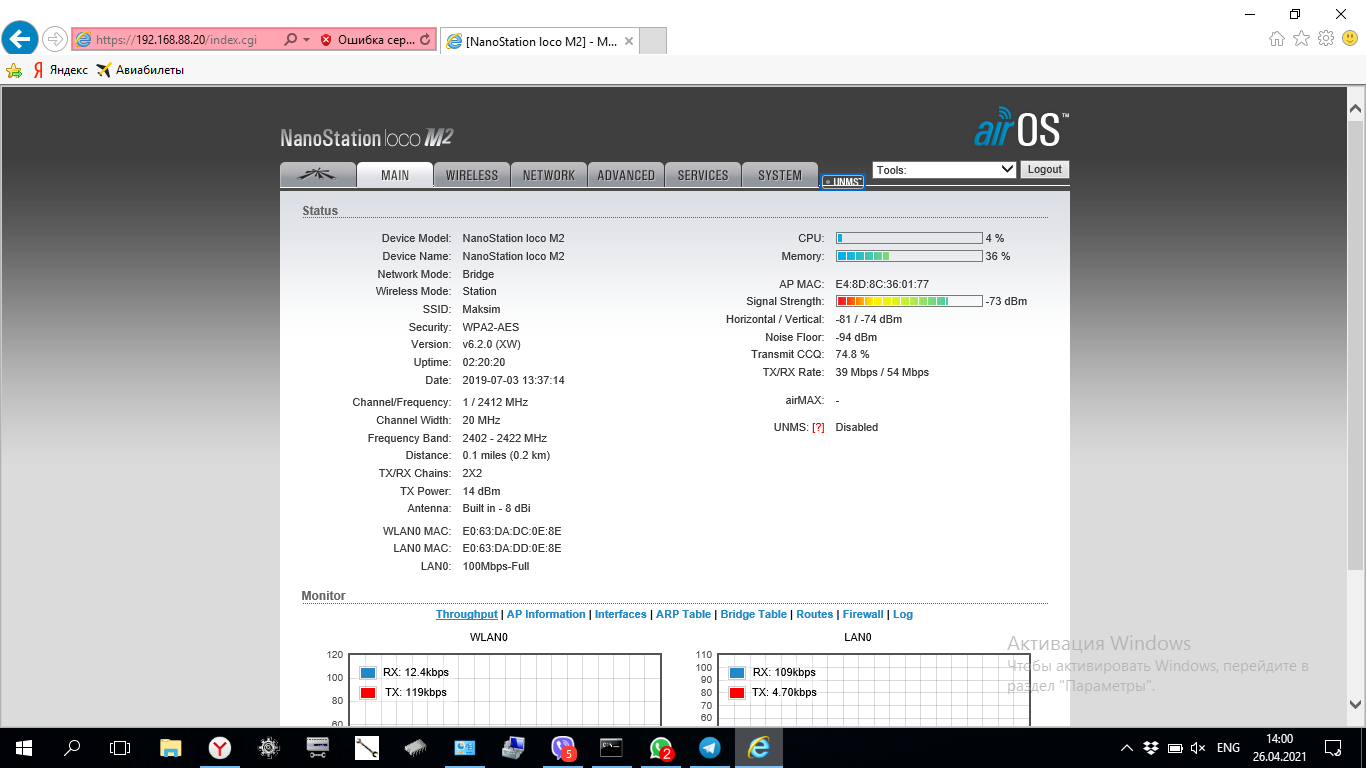The width and height of the screenshot is (1366, 768).
Task: Open the SYSTEM tab
Action: pyautogui.click(x=780, y=175)
